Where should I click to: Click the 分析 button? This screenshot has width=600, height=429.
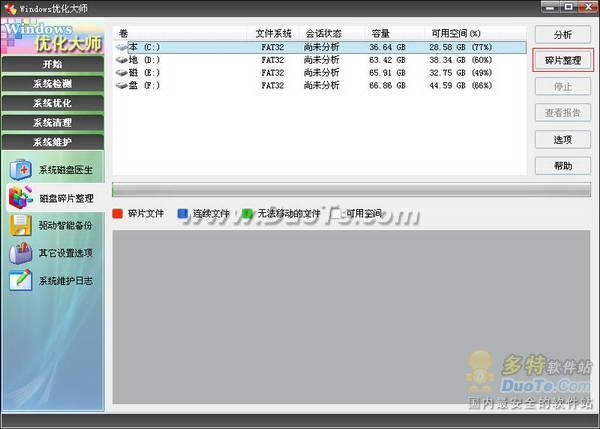562,35
